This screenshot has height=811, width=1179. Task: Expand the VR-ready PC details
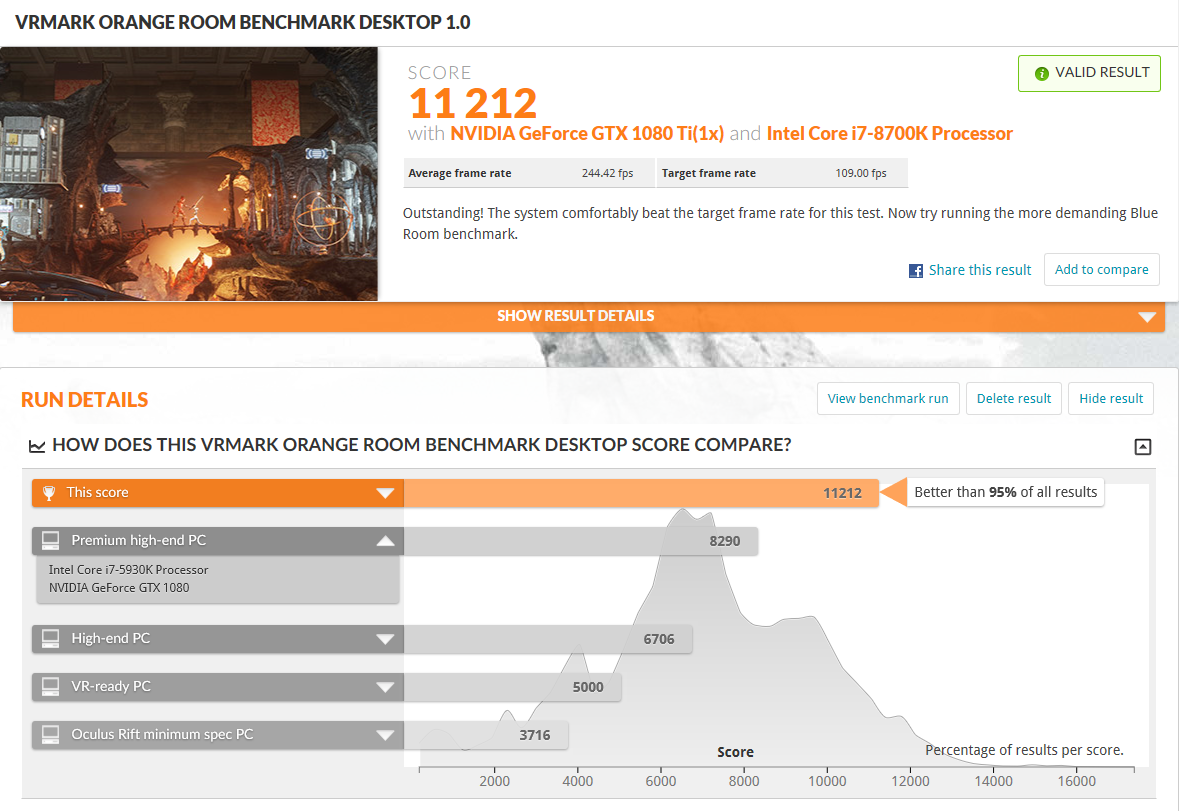pyautogui.click(x=385, y=687)
